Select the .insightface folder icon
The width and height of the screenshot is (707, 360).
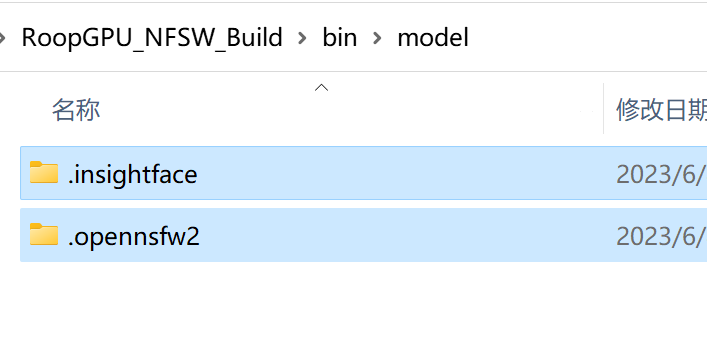click(44, 172)
